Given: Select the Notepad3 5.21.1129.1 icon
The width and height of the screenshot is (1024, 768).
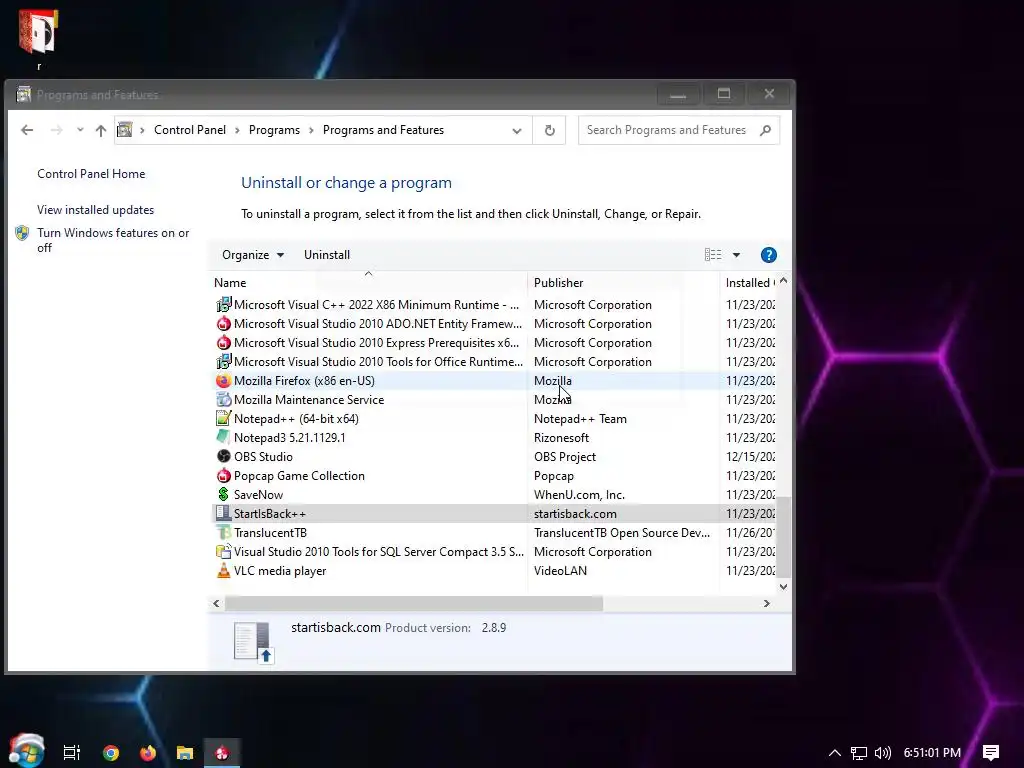Looking at the screenshot, I should click(223, 437).
